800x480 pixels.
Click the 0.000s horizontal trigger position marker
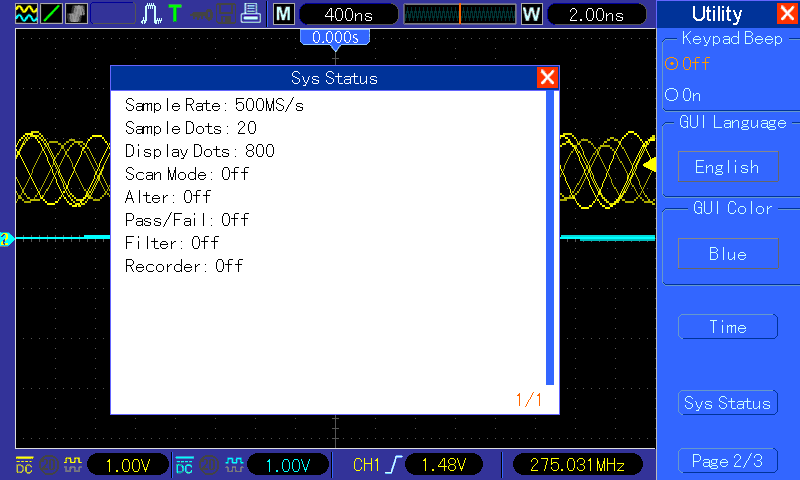click(x=335, y=38)
